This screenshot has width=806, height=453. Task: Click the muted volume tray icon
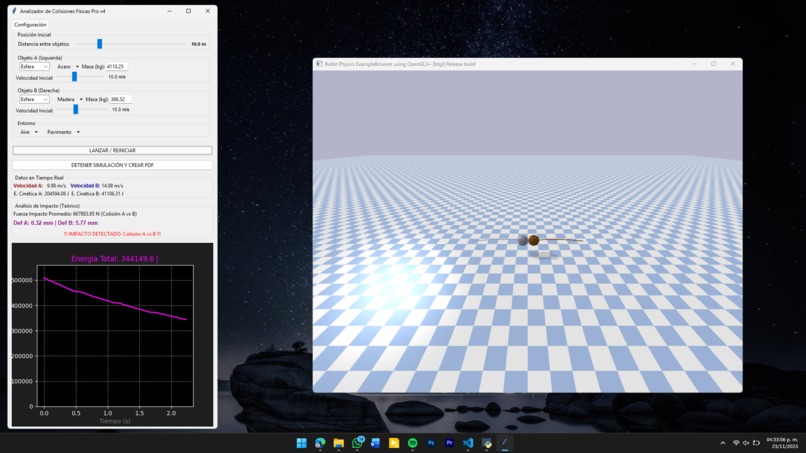(x=746, y=443)
